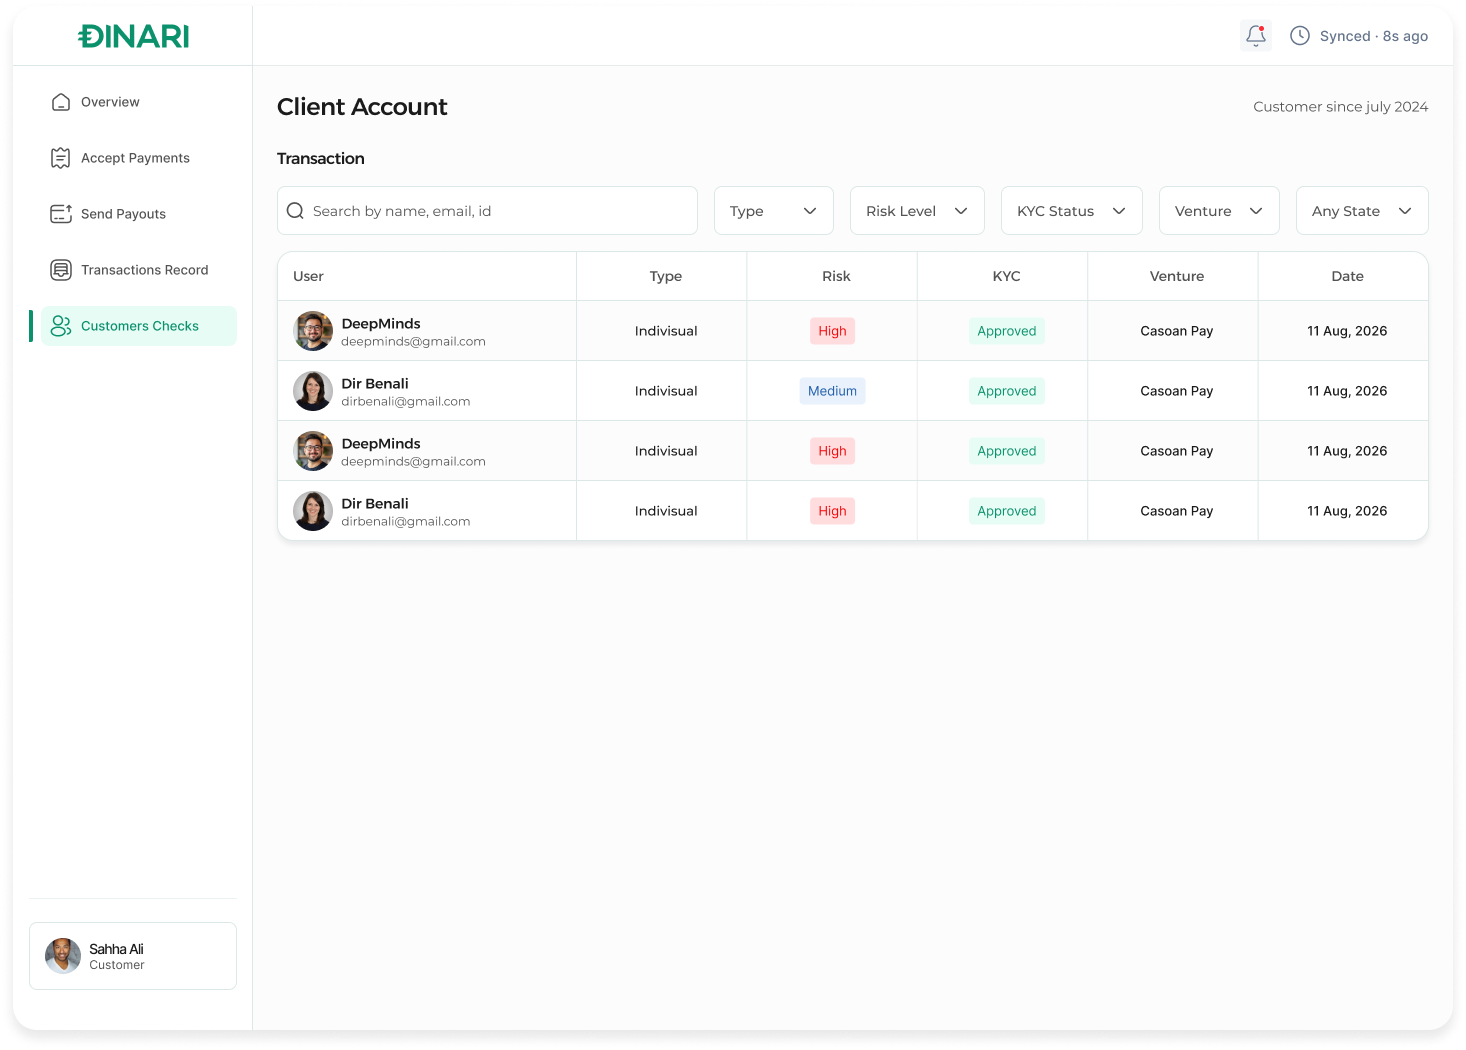
Task: Click dirbenali@gmail.com in the Medium risk row
Action: 406,402
